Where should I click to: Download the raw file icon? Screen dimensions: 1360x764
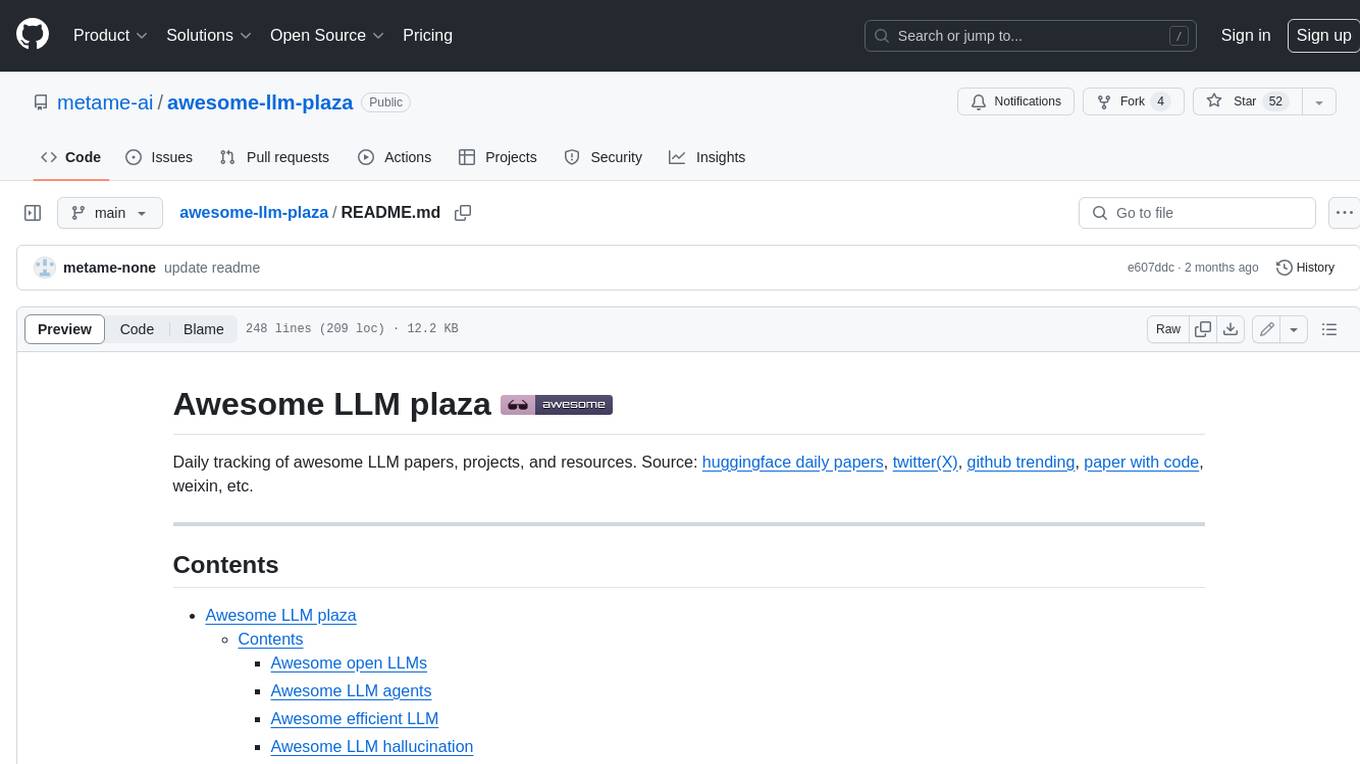(x=1231, y=329)
